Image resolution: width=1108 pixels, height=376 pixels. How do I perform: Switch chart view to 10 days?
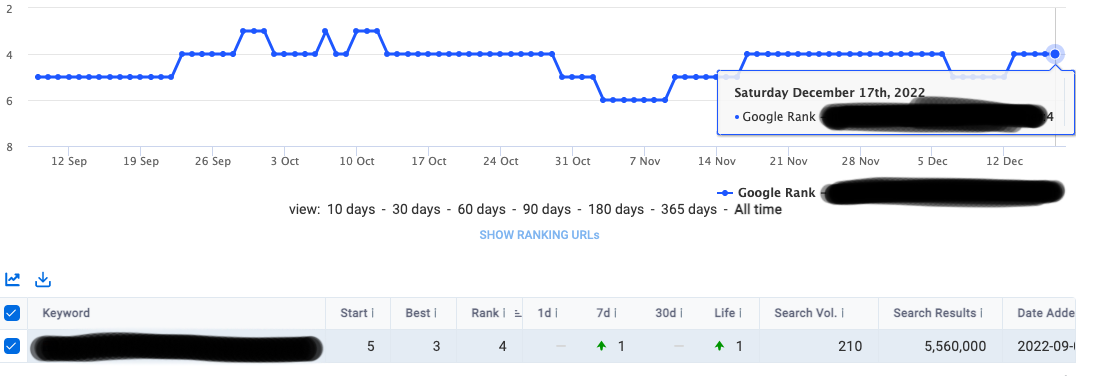(x=350, y=210)
